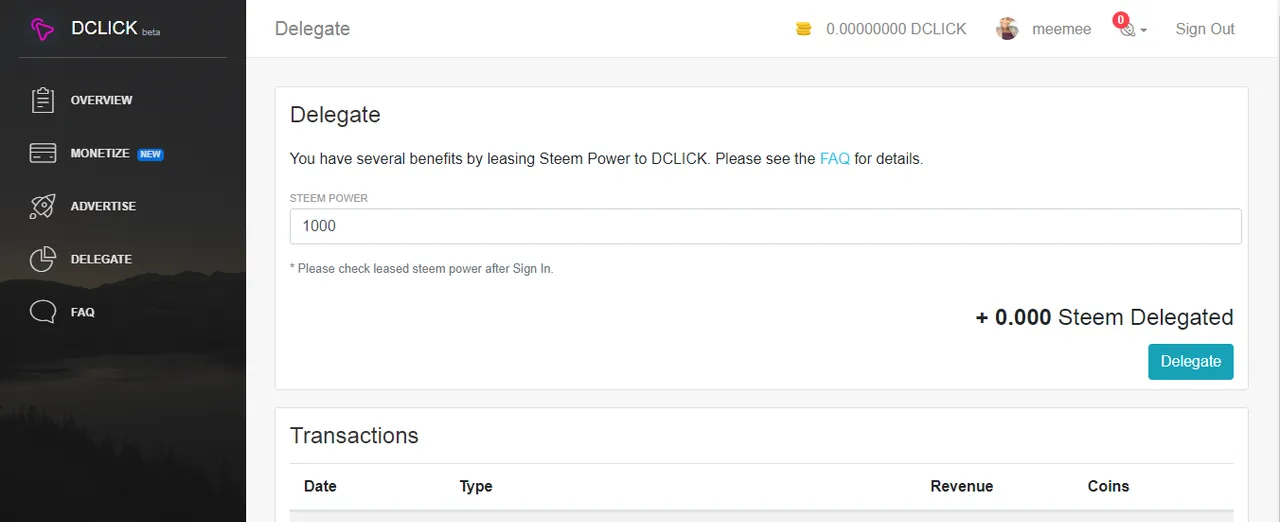Click the Overview clipboard icon
Viewport: 1280px width, 522px height.
42,100
